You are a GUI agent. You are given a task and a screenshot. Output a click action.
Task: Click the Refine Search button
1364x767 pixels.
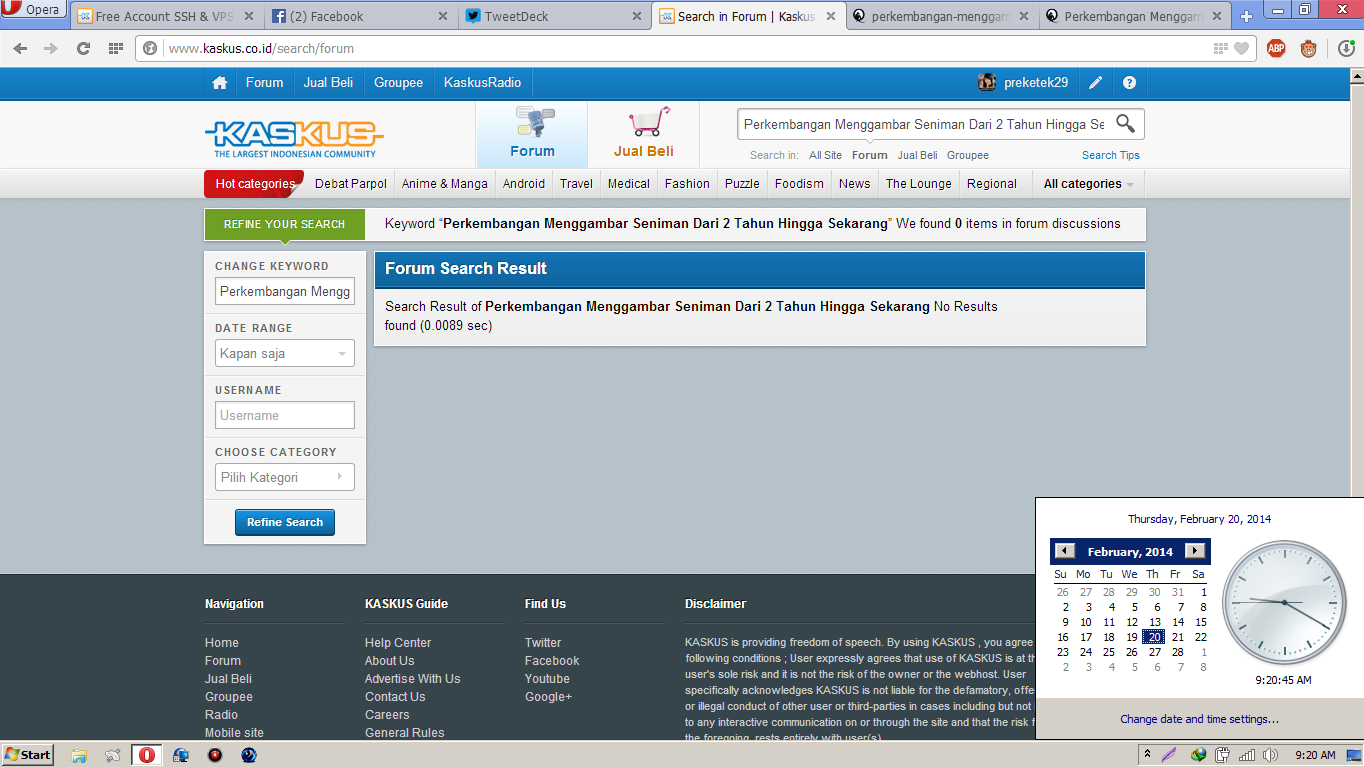(x=285, y=522)
